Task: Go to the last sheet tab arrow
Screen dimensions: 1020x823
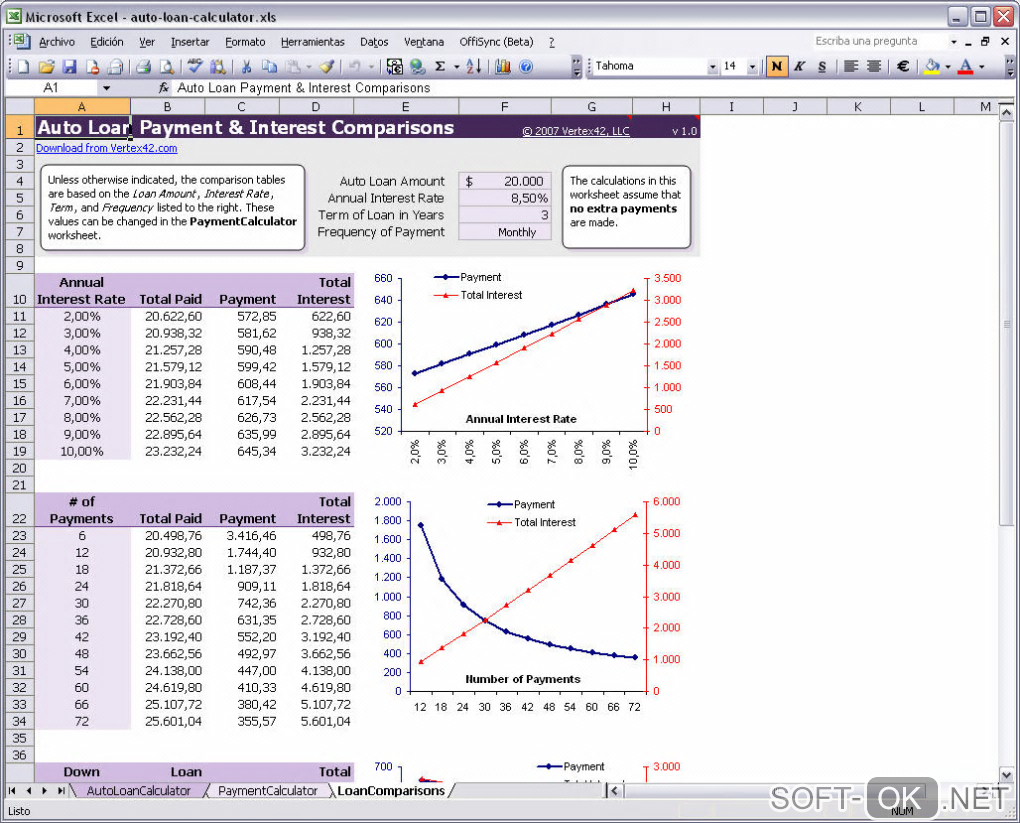Action: pyautogui.click(x=61, y=790)
